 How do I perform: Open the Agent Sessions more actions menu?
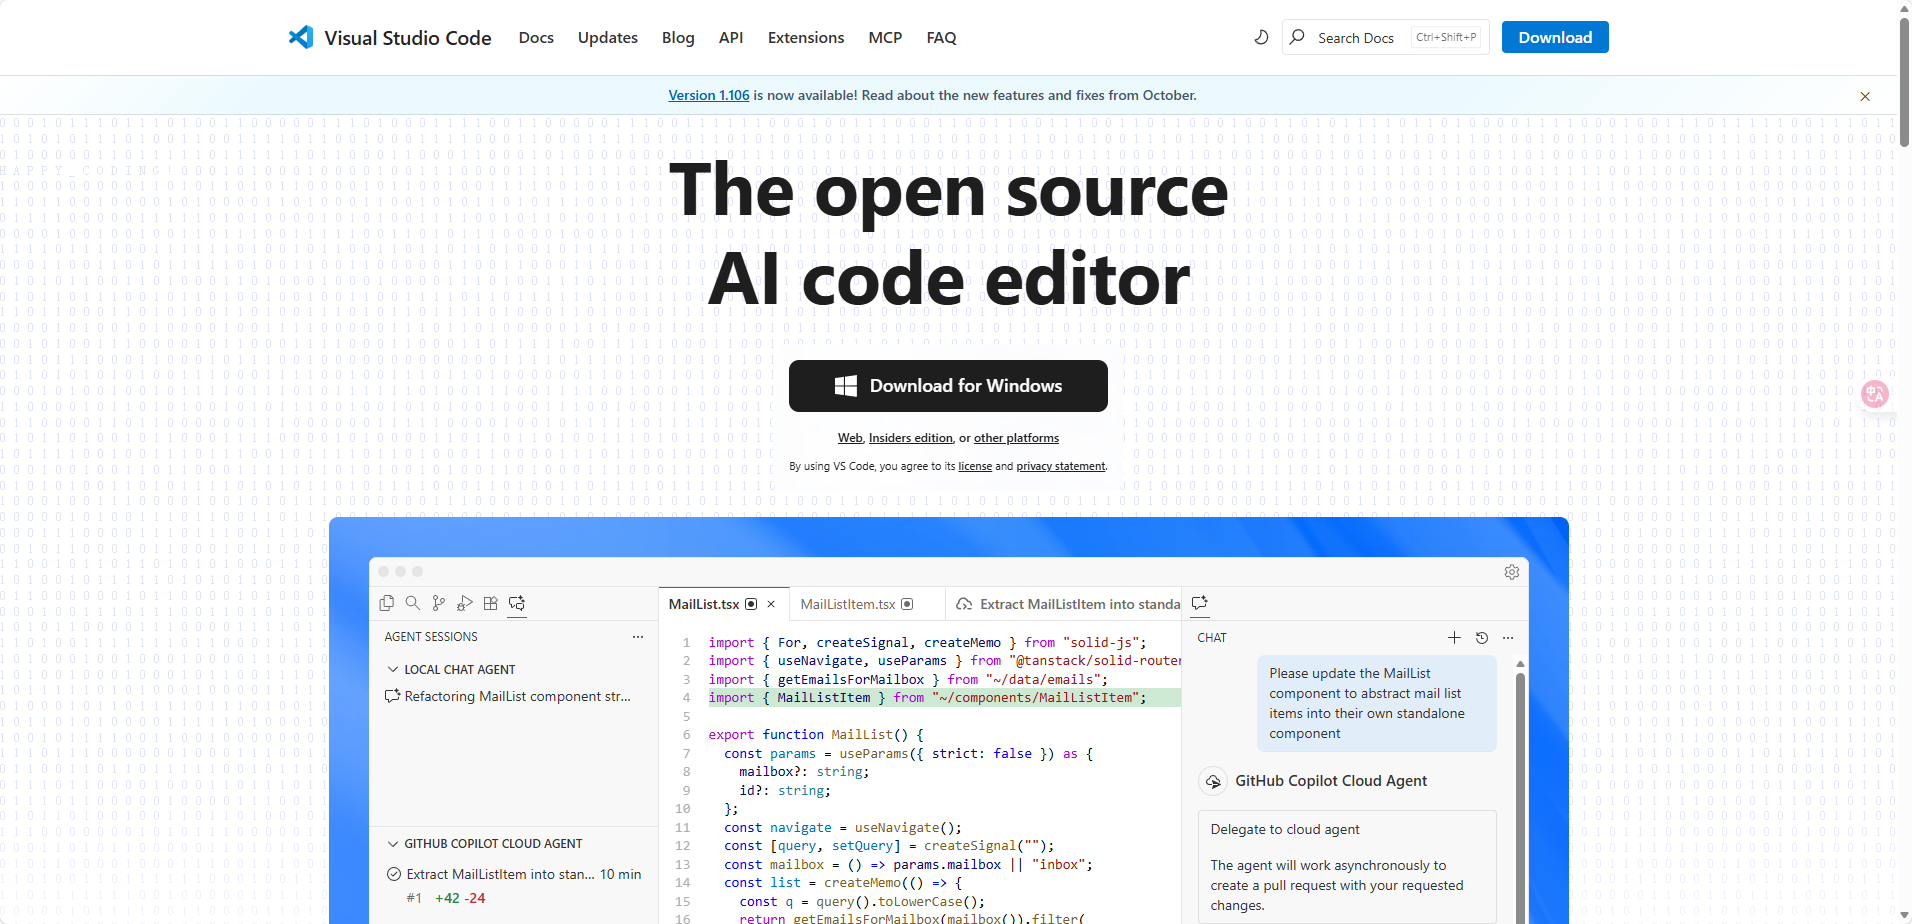tap(638, 637)
